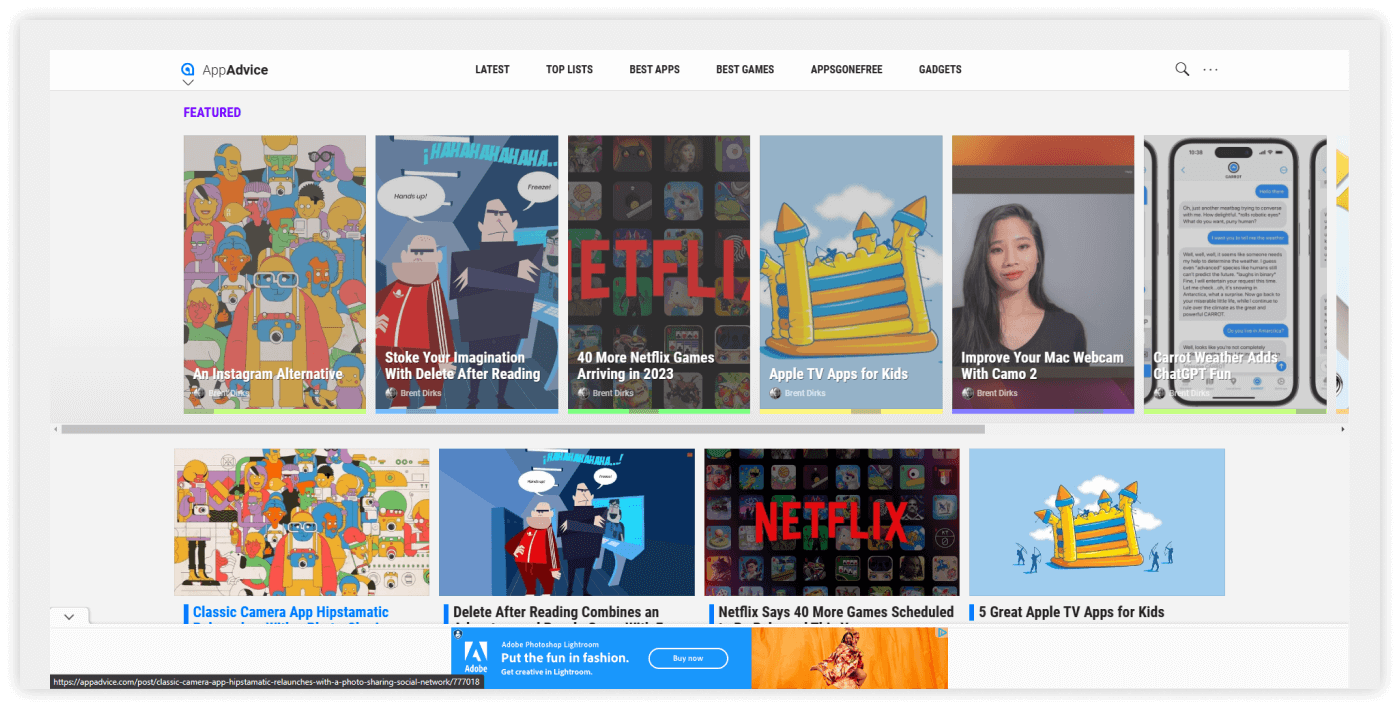Open Classic Camera App Hipstamatic headline

pyautogui.click(x=291, y=613)
